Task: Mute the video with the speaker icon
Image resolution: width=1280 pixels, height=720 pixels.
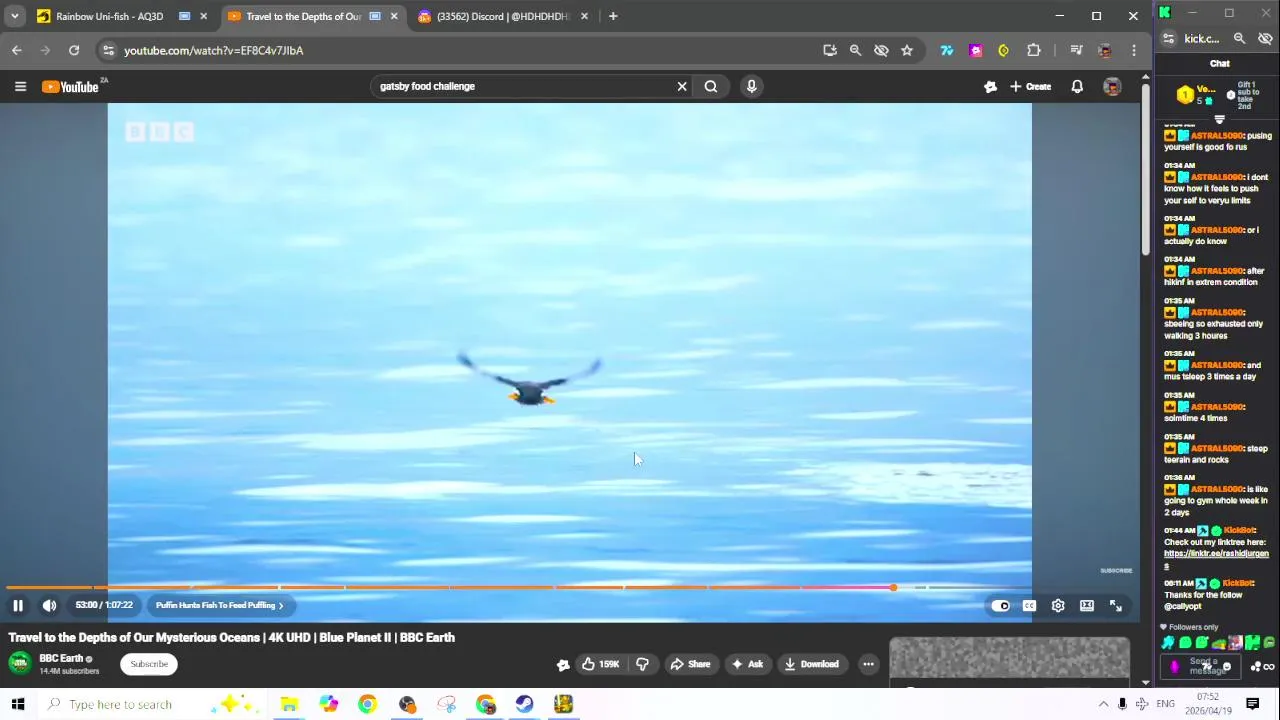Action: 49,605
